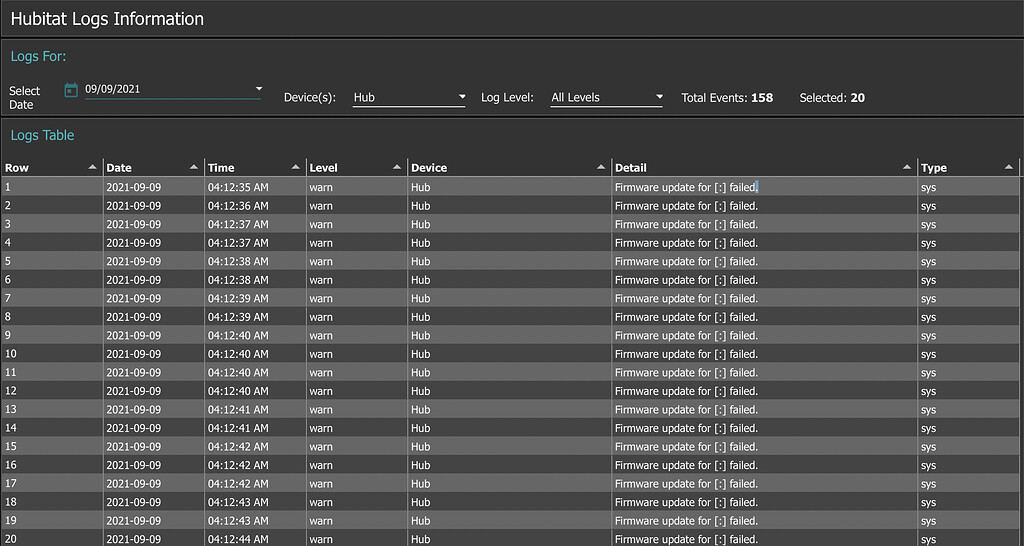Click the Detail column header label
This screenshot has width=1024, height=546.
630,168
